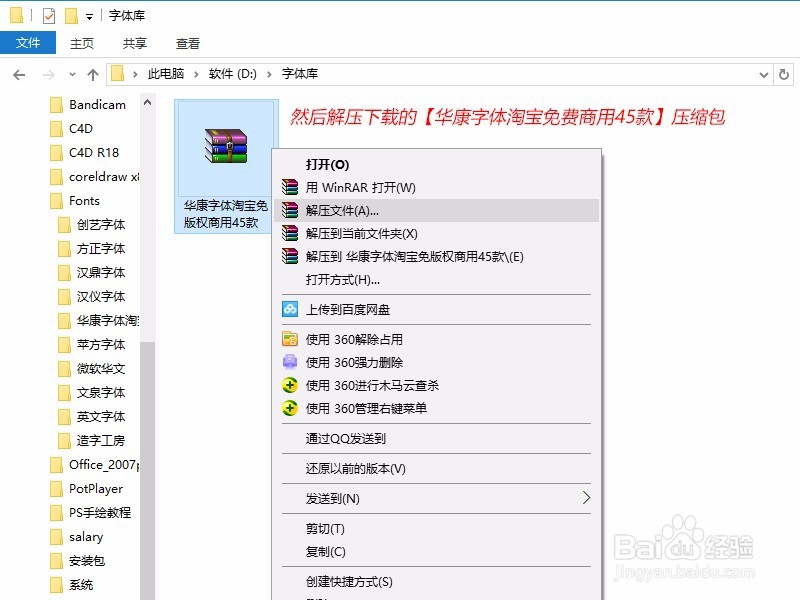Click the sidebar vertical scrollbar thumb

pyautogui.click(x=147, y=469)
